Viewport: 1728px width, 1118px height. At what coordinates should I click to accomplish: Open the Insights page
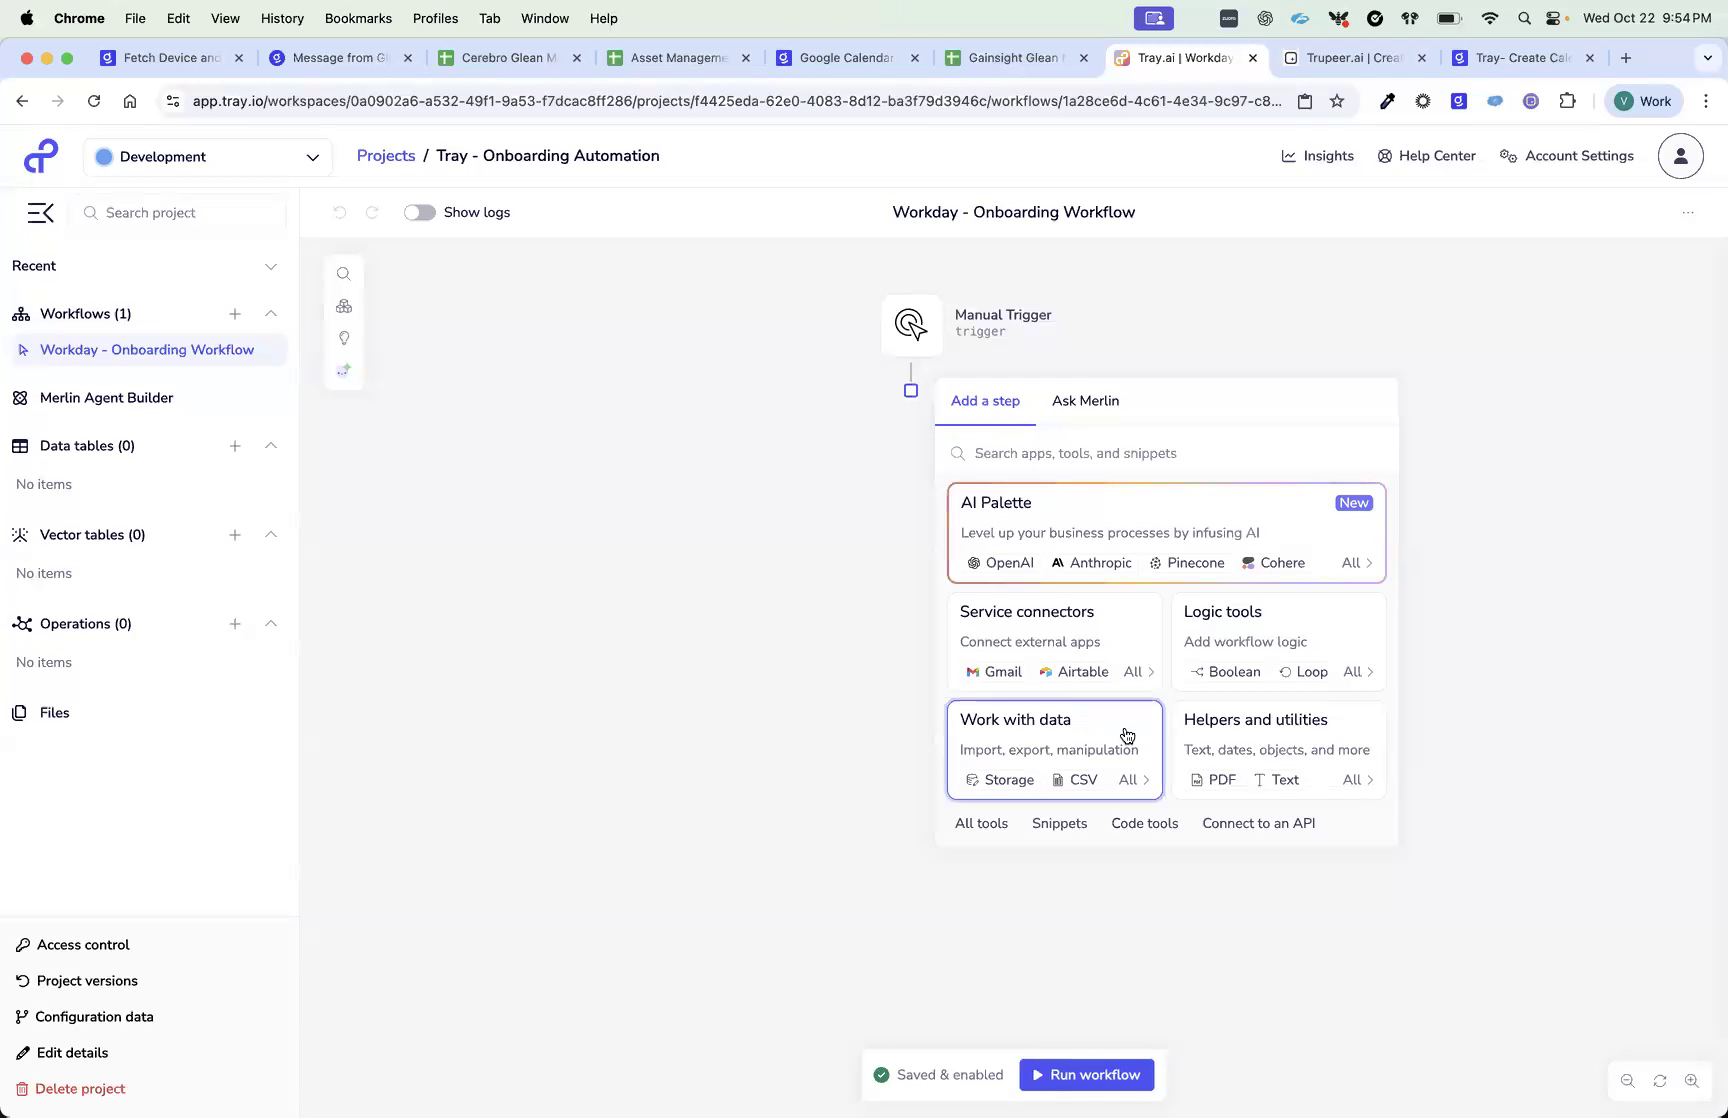[1317, 156]
